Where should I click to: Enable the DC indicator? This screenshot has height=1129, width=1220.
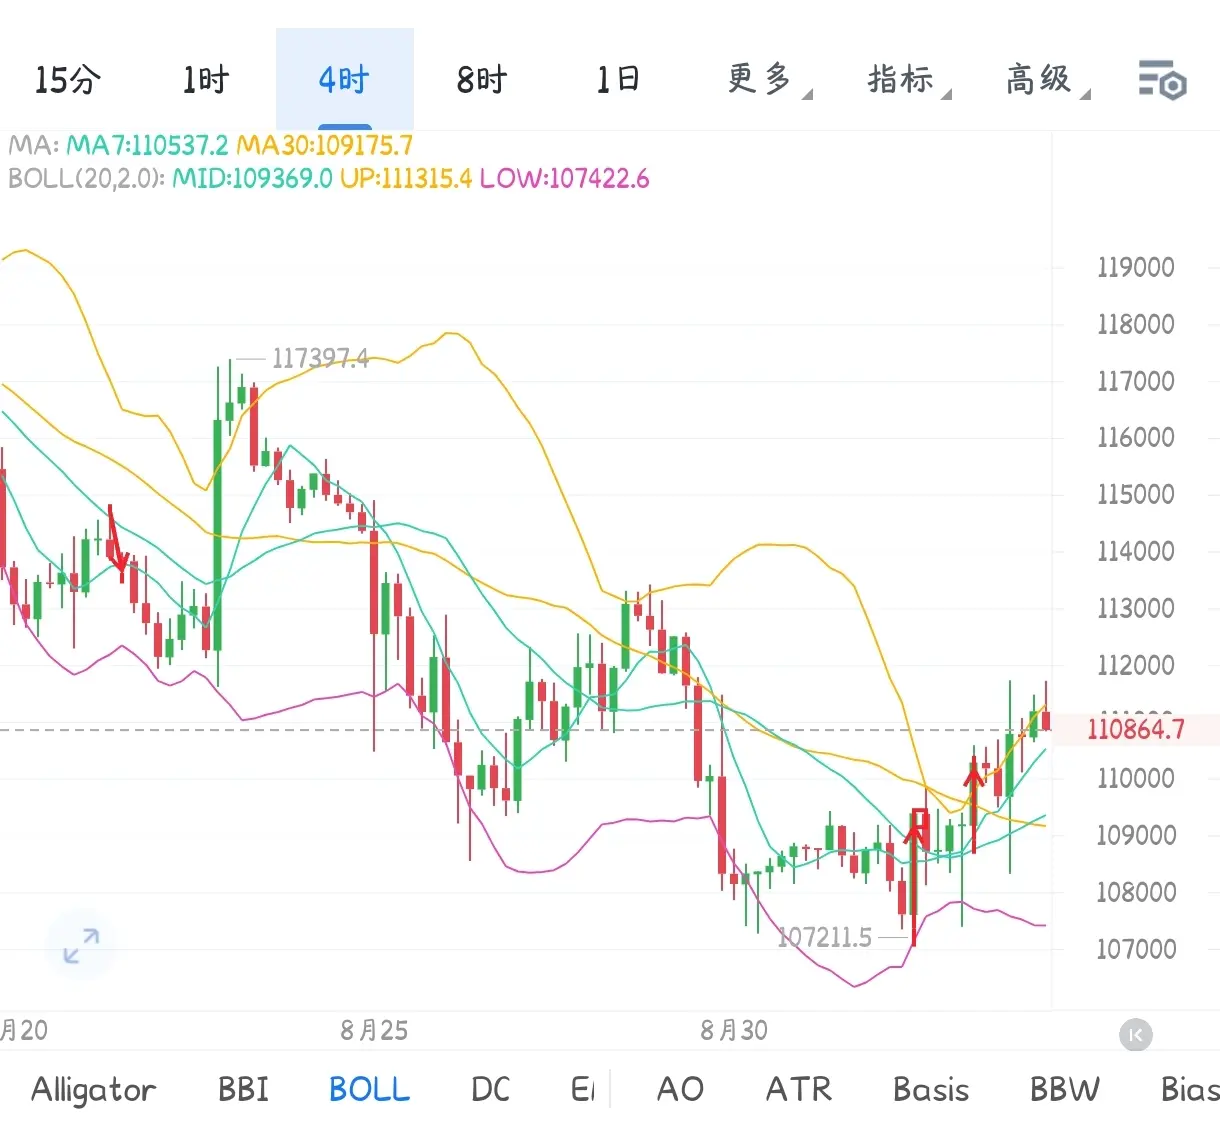point(491,1089)
